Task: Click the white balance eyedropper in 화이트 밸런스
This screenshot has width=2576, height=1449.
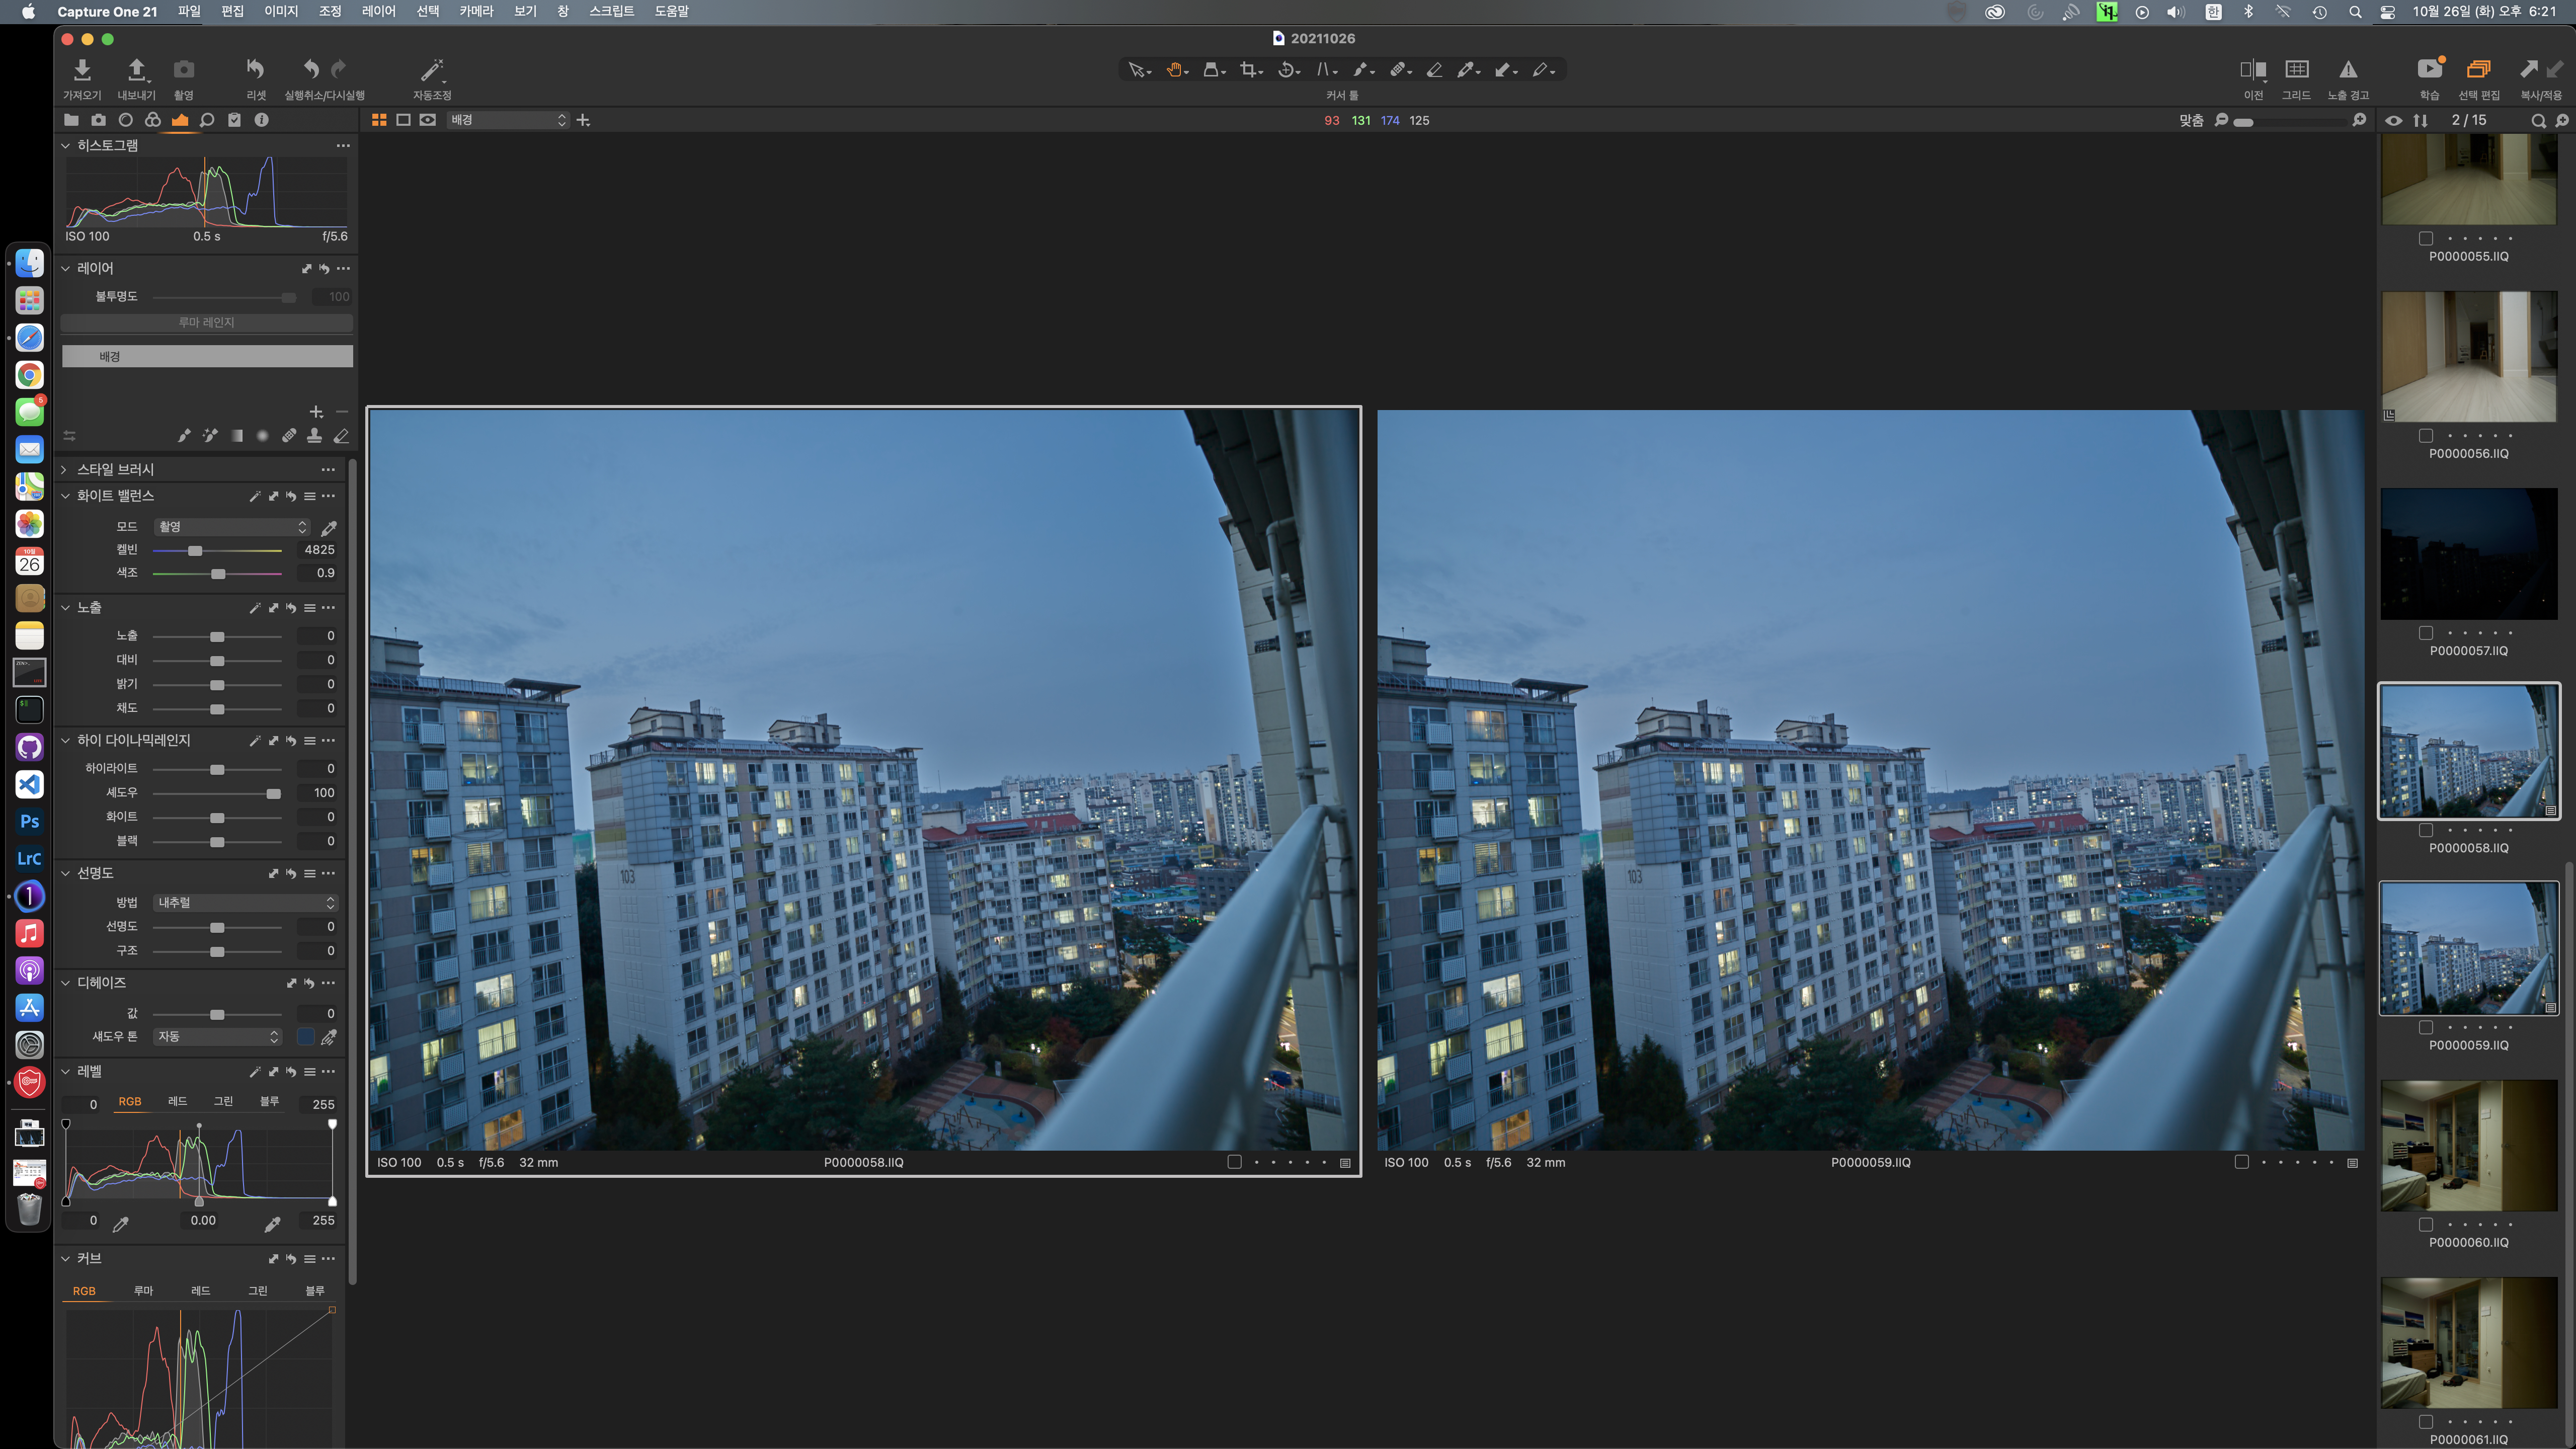Action: pyautogui.click(x=329, y=527)
